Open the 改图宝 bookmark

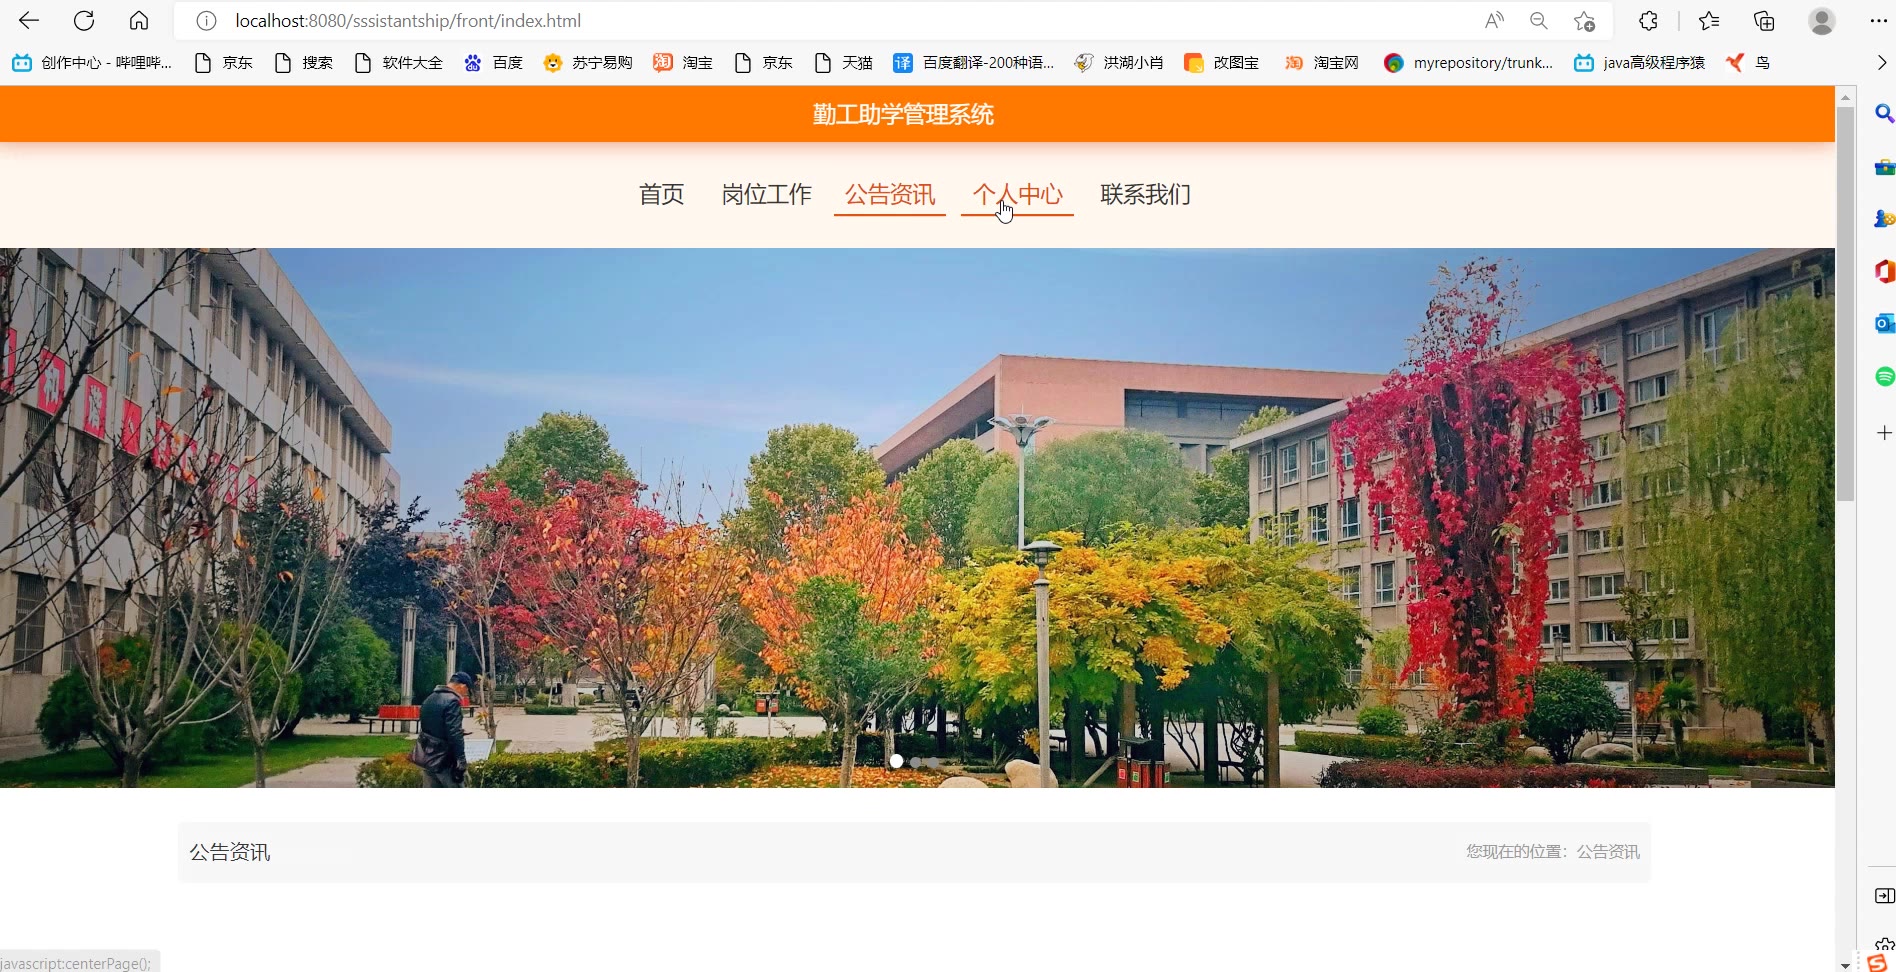pos(1222,63)
